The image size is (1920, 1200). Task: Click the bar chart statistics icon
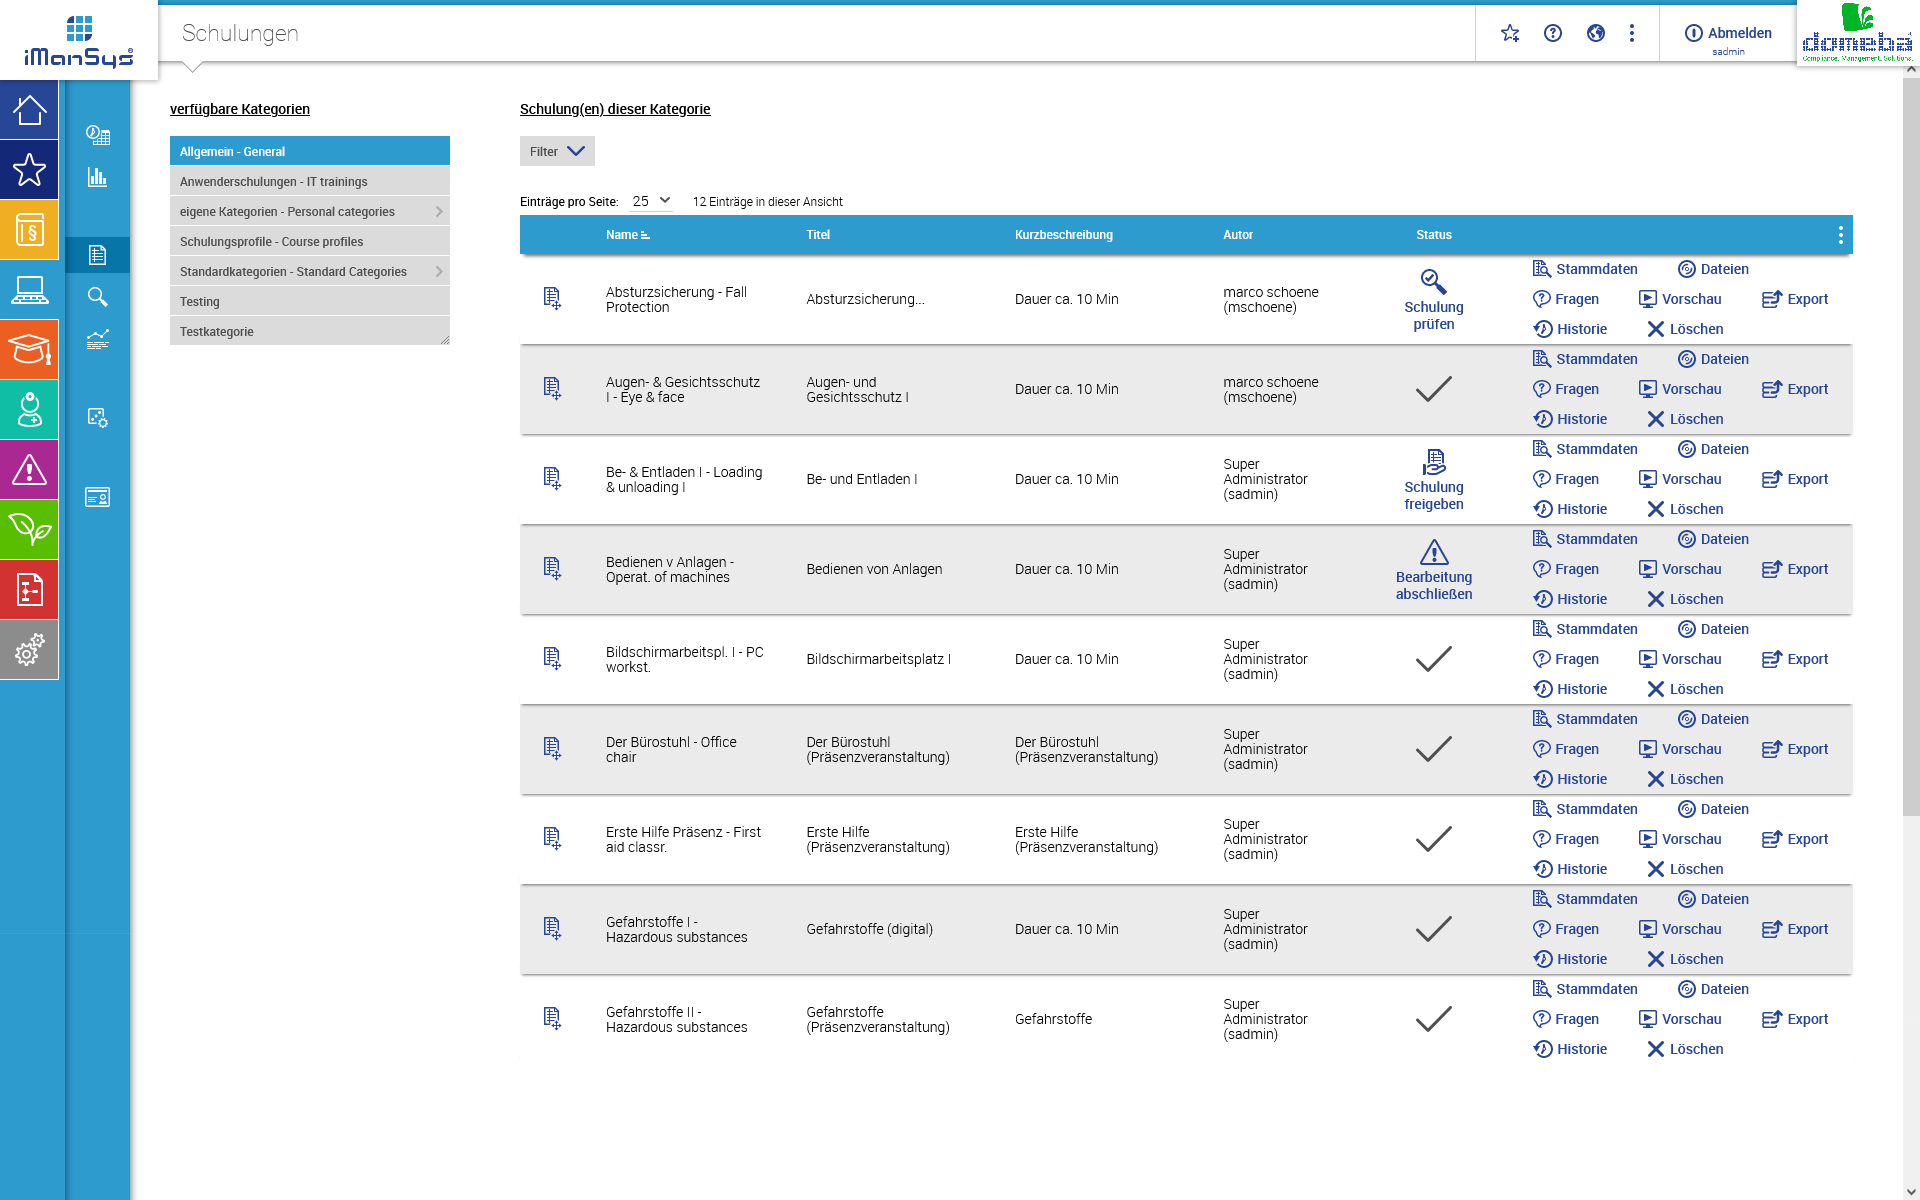coord(97,176)
